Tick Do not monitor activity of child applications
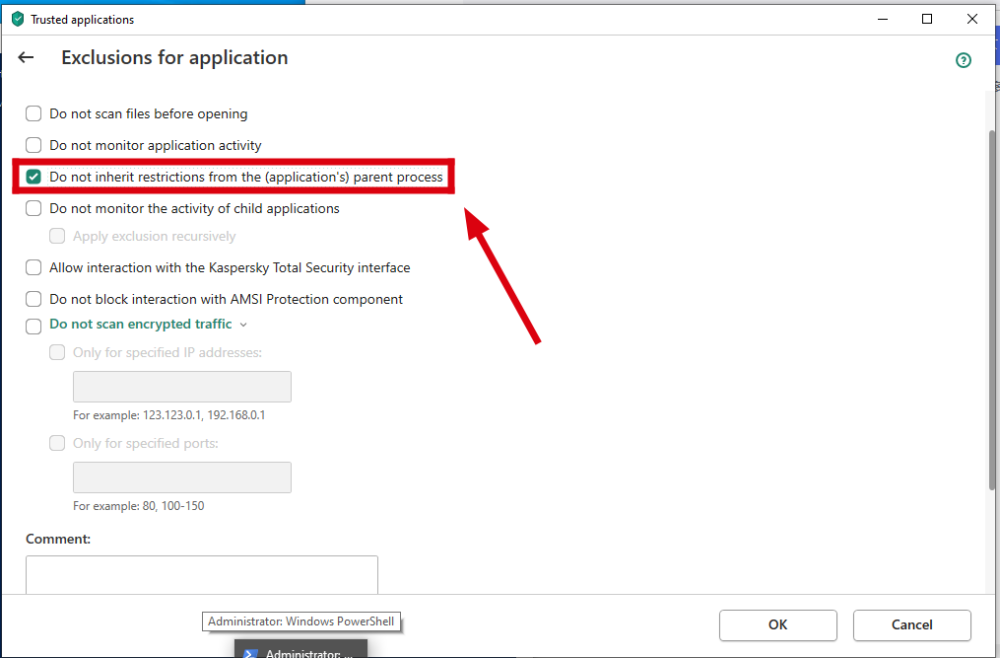 point(33,208)
